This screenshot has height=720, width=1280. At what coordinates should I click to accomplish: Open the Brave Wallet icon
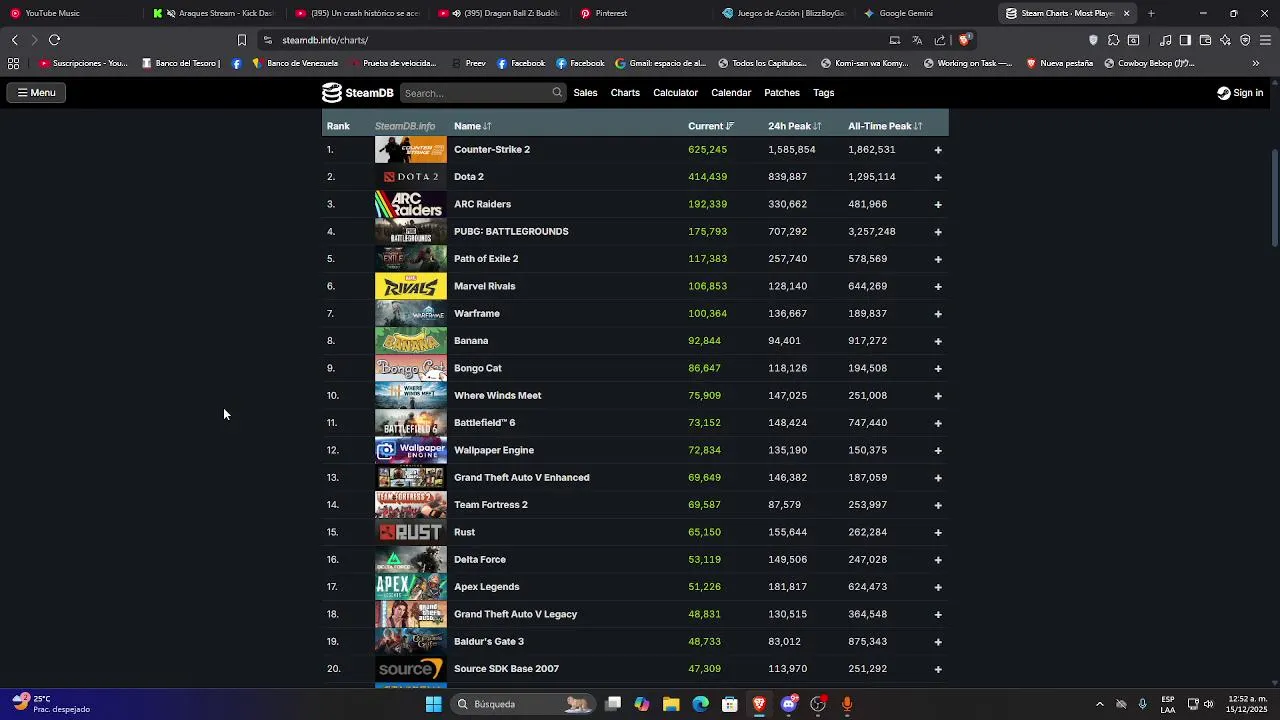pyautogui.click(x=1205, y=40)
